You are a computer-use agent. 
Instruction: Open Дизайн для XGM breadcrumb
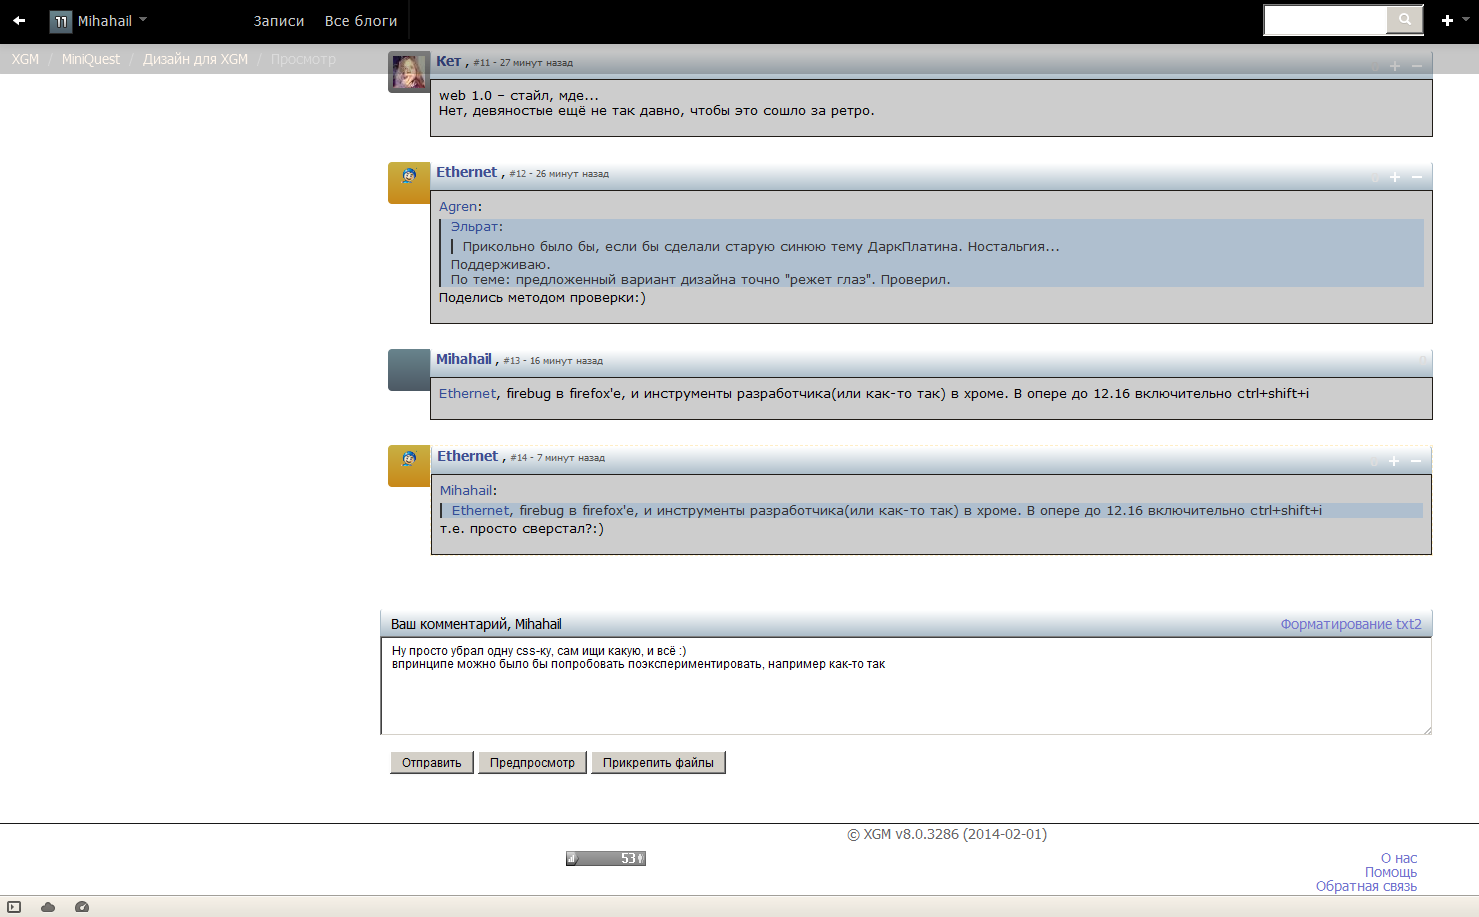195,59
